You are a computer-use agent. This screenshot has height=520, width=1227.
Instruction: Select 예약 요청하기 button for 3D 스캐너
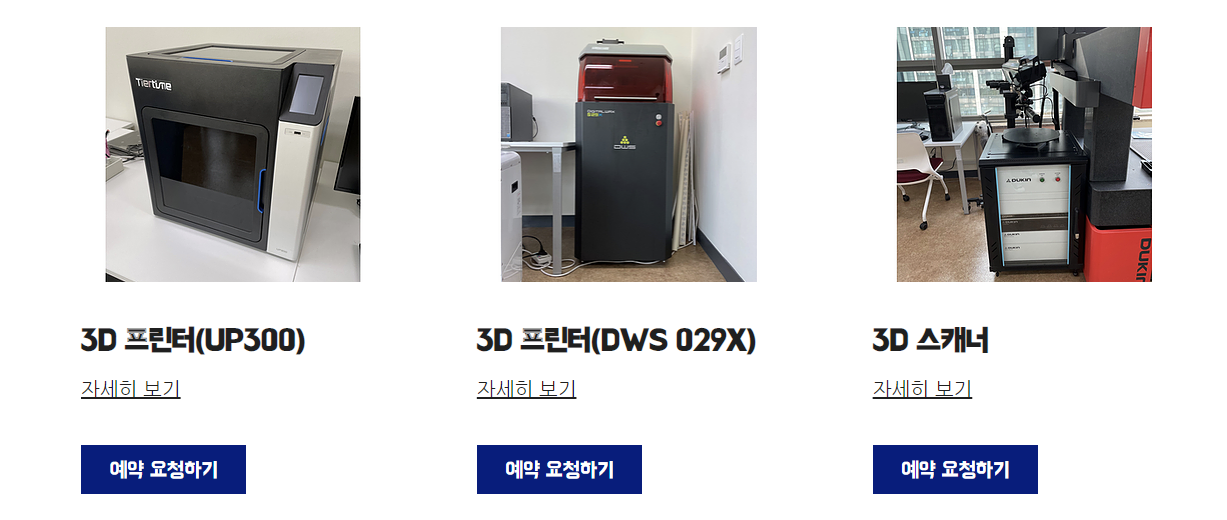coord(955,469)
